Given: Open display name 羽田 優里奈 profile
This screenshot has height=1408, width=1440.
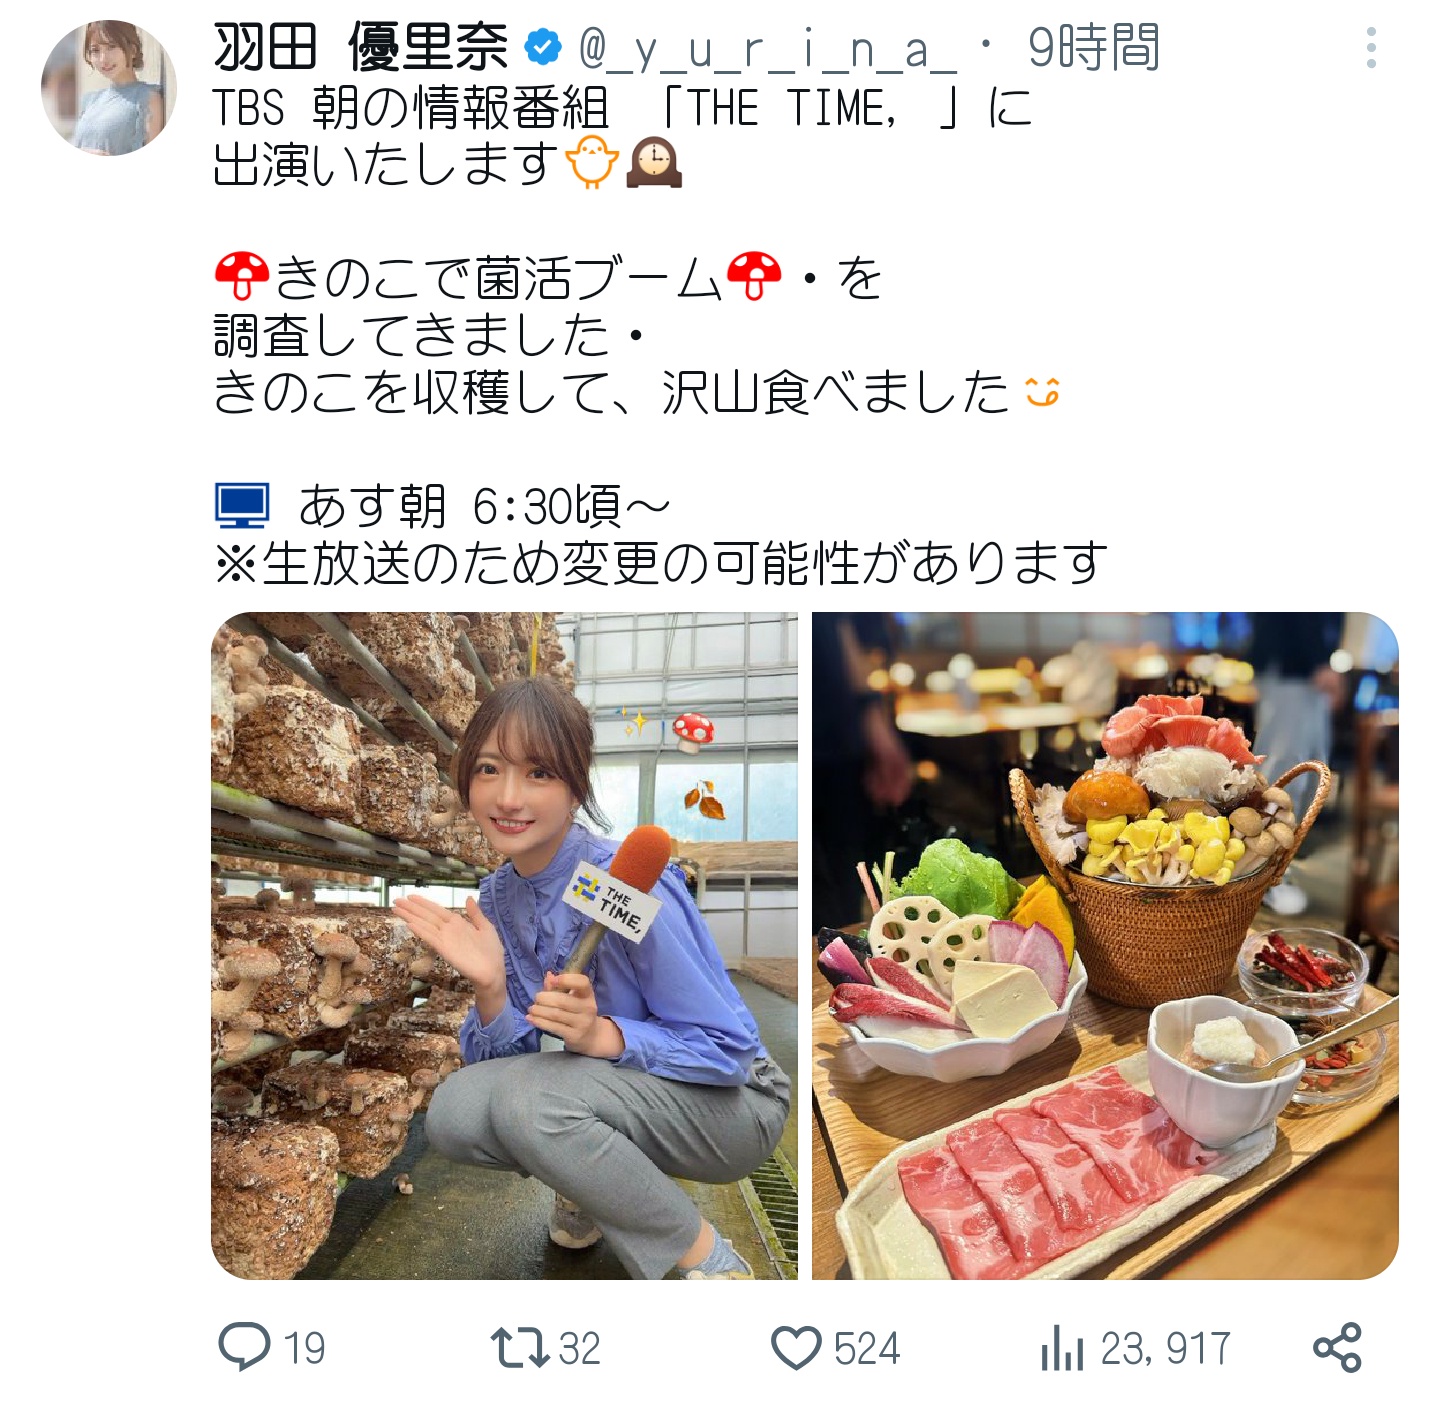Looking at the screenshot, I should click(361, 47).
